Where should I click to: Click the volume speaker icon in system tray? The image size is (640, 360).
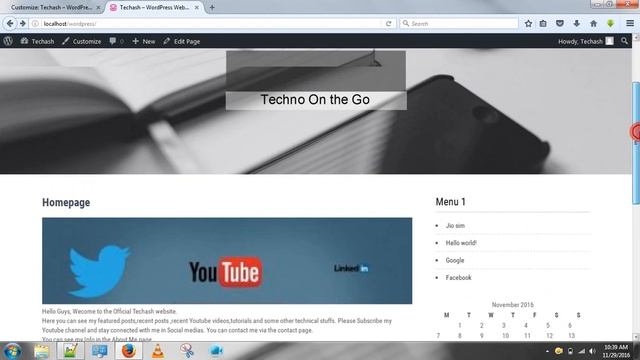click(x=592, y=351)
